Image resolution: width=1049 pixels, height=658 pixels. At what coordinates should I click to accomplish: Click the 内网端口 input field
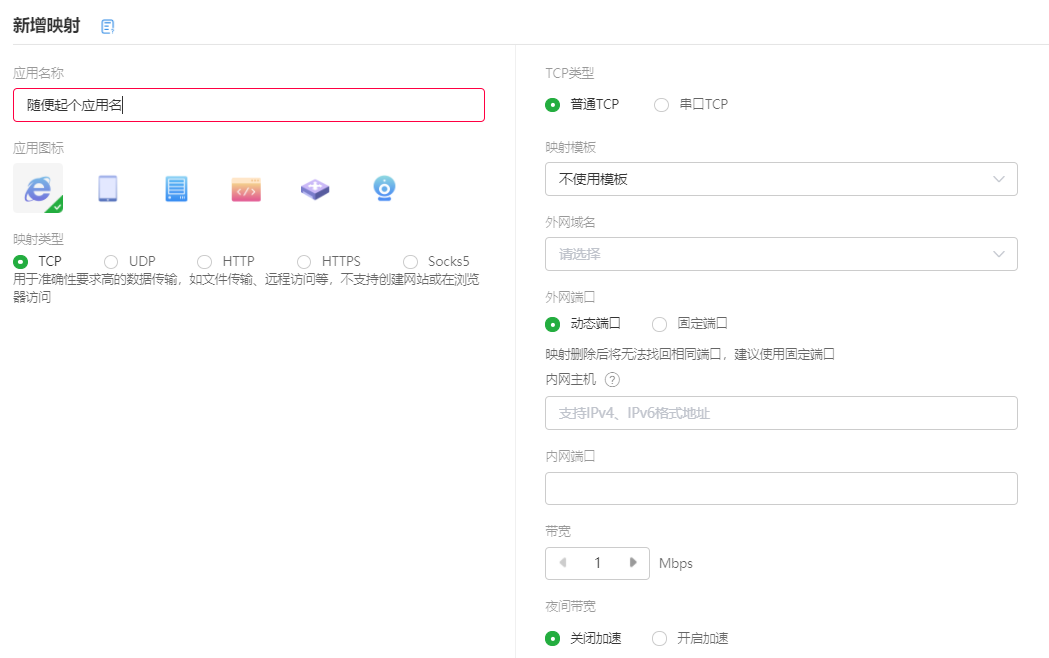click(781, 489)
